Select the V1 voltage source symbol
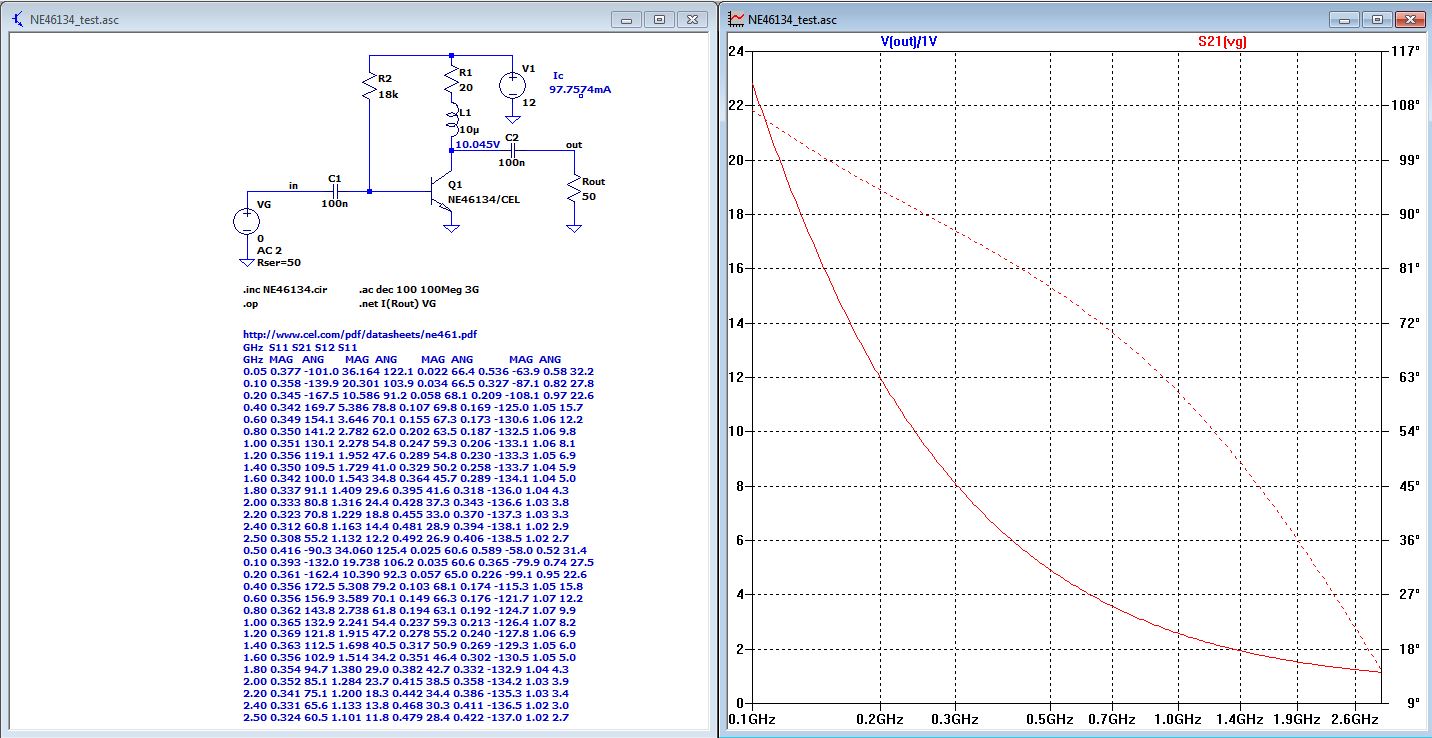 512,85
